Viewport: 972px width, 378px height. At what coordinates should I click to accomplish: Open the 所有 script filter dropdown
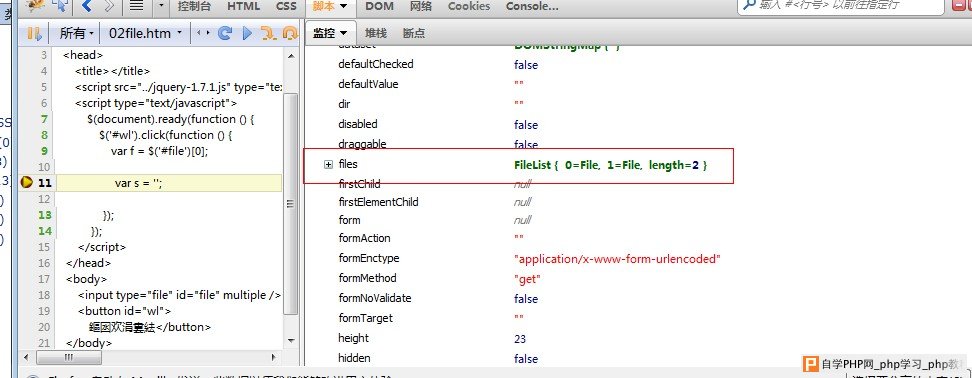click(77, 33)
